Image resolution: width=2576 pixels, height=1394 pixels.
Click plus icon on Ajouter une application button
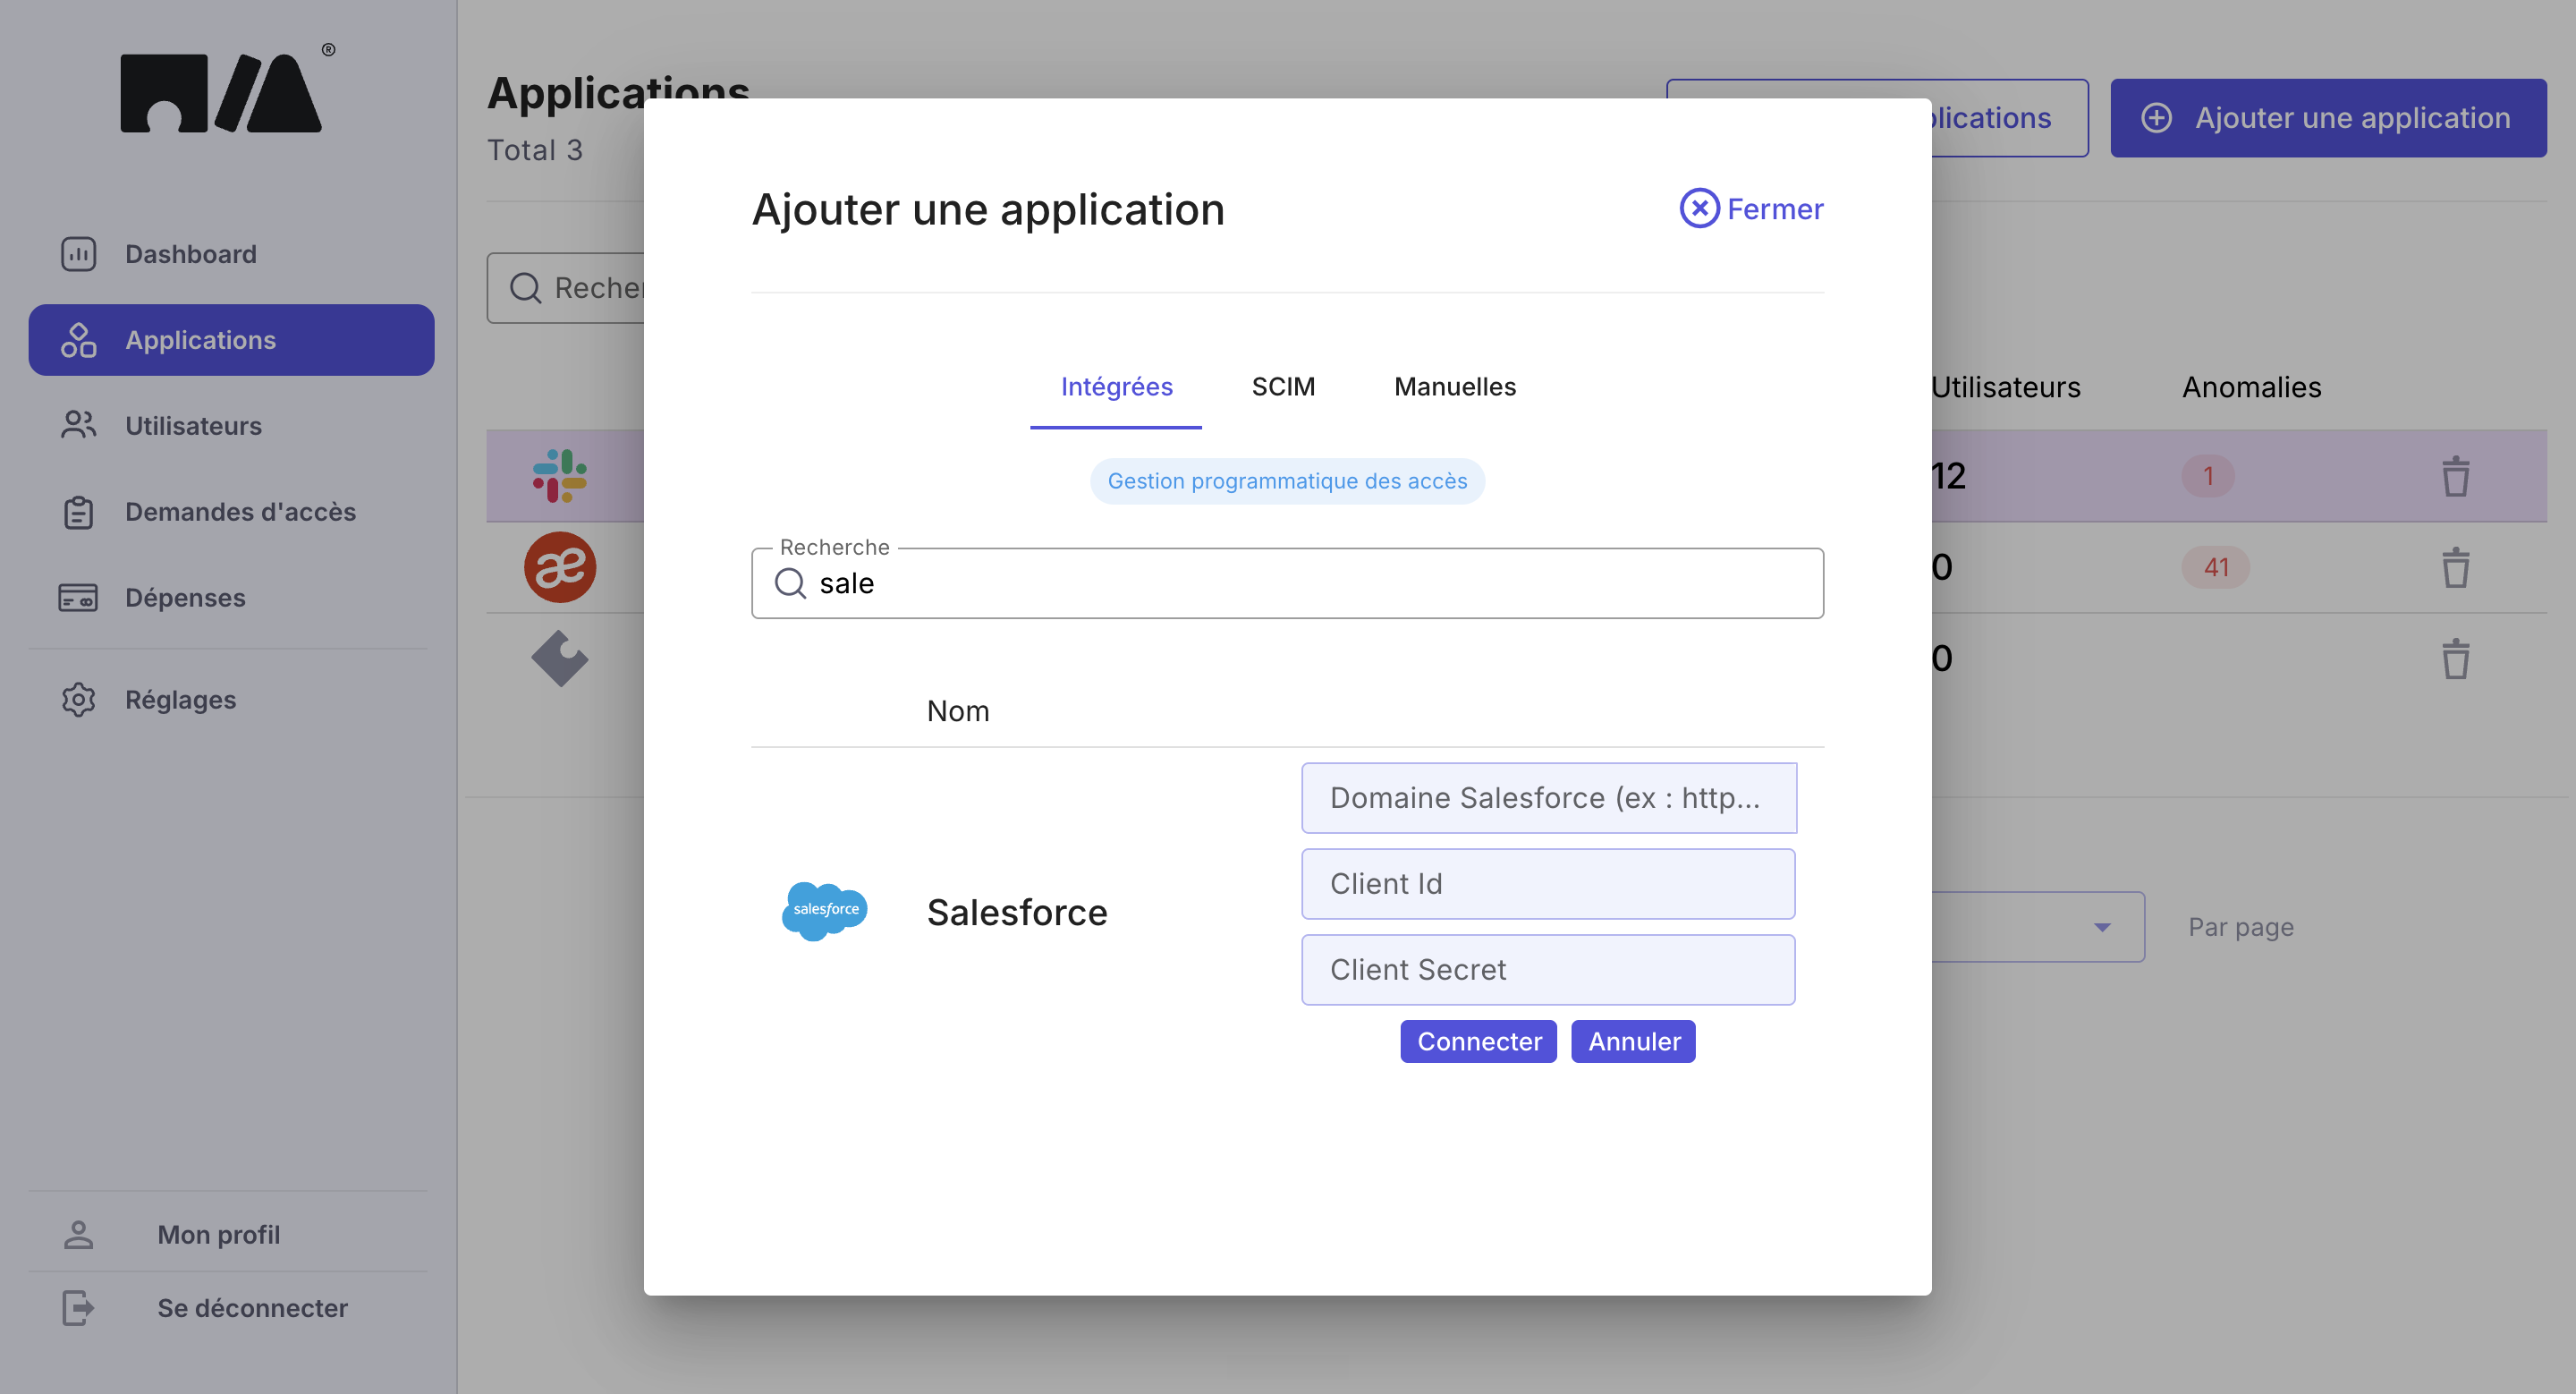2156,118
